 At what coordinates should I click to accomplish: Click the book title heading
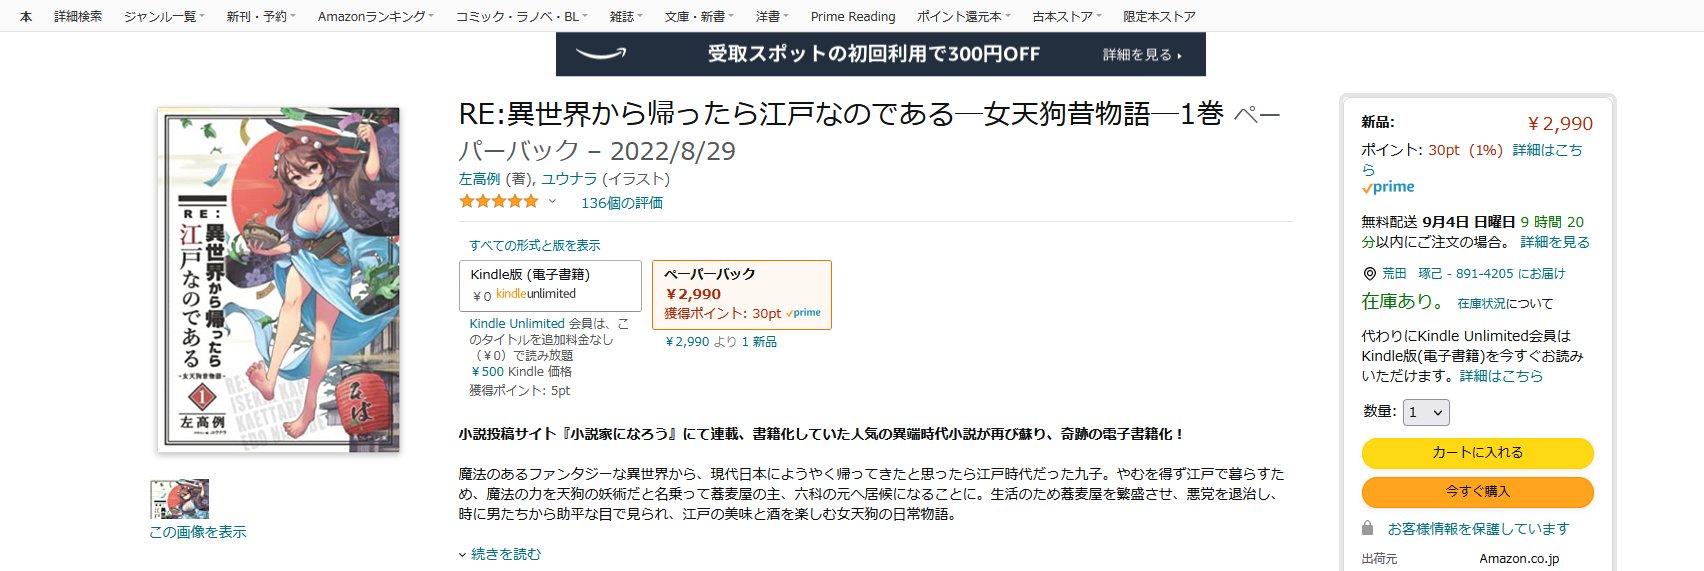pos(869,132)
